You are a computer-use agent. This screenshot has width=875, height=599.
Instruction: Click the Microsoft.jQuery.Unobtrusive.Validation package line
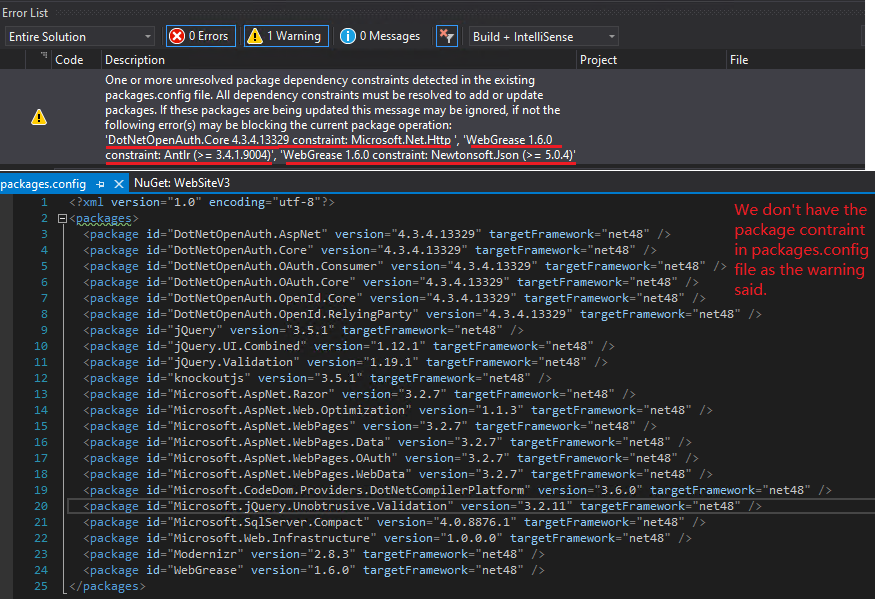click(x=422, y=506)
